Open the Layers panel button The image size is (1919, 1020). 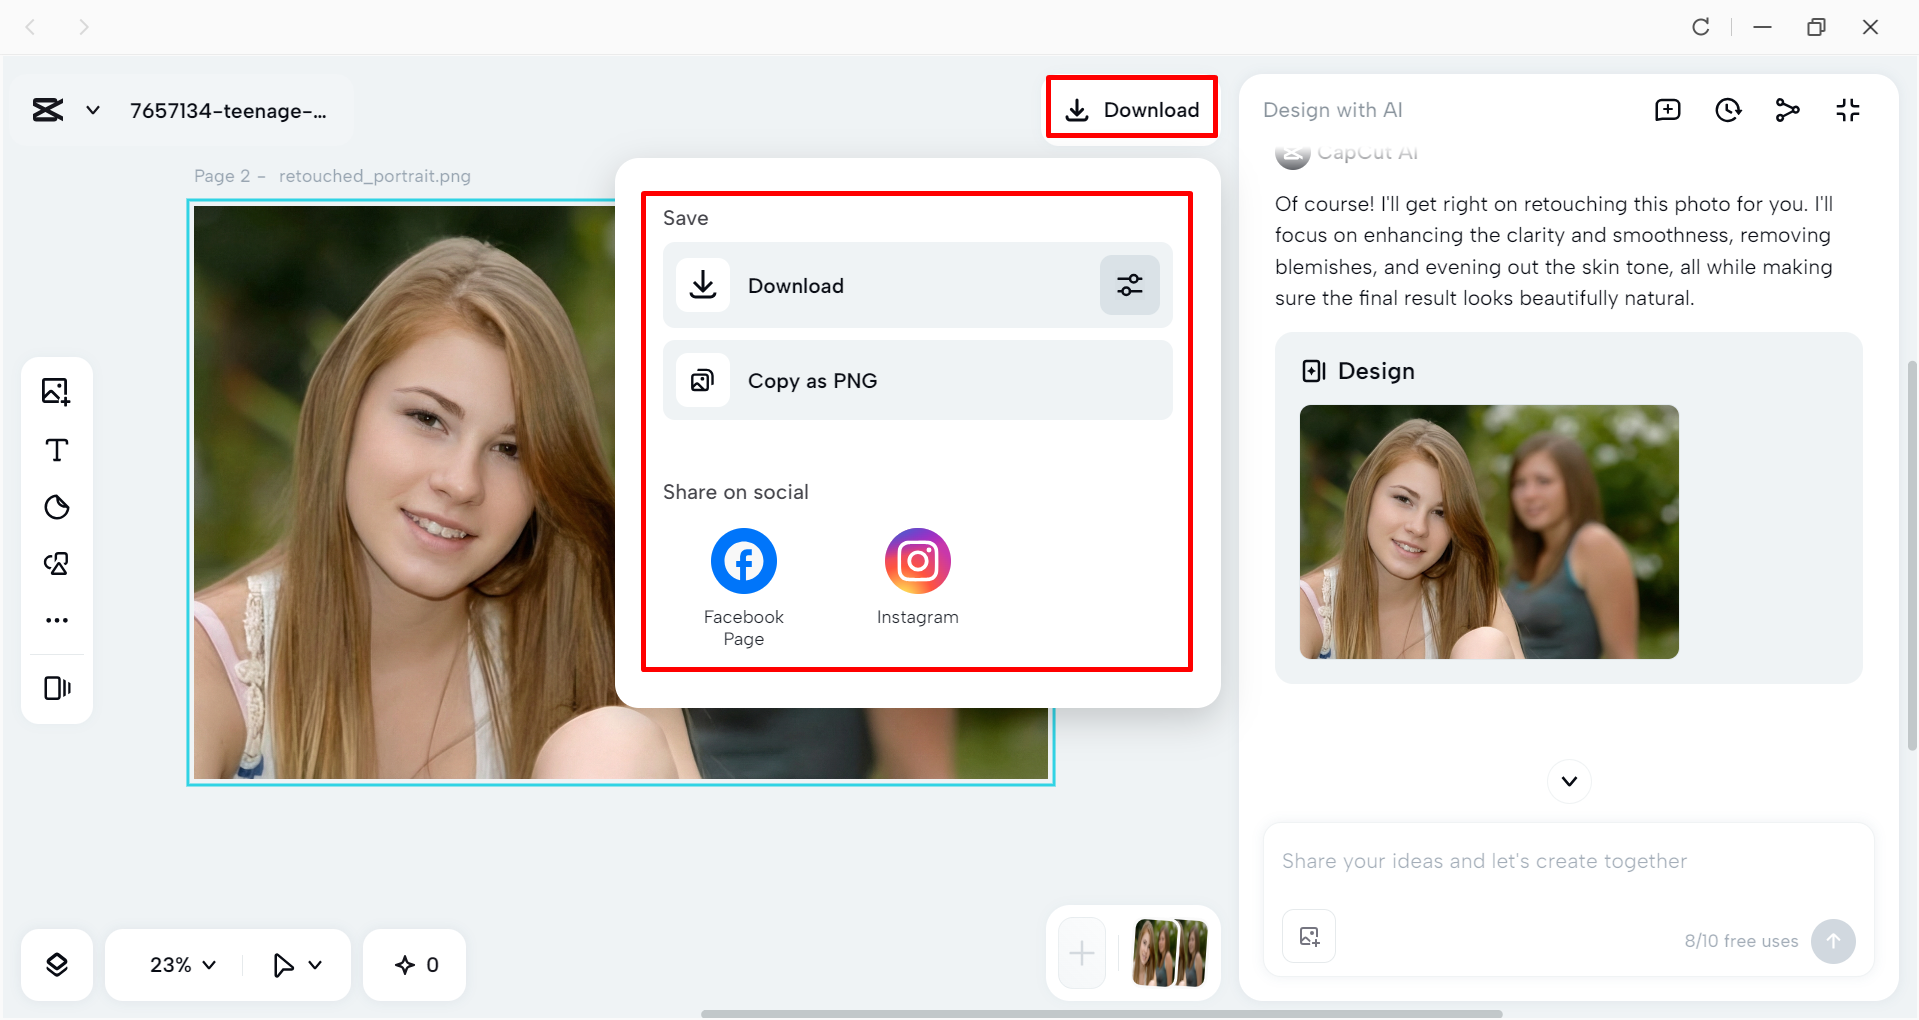click(x=57, y=965)
